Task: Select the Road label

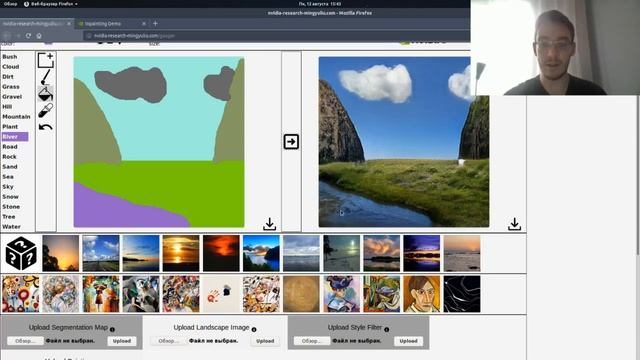Action: (10, 147)
